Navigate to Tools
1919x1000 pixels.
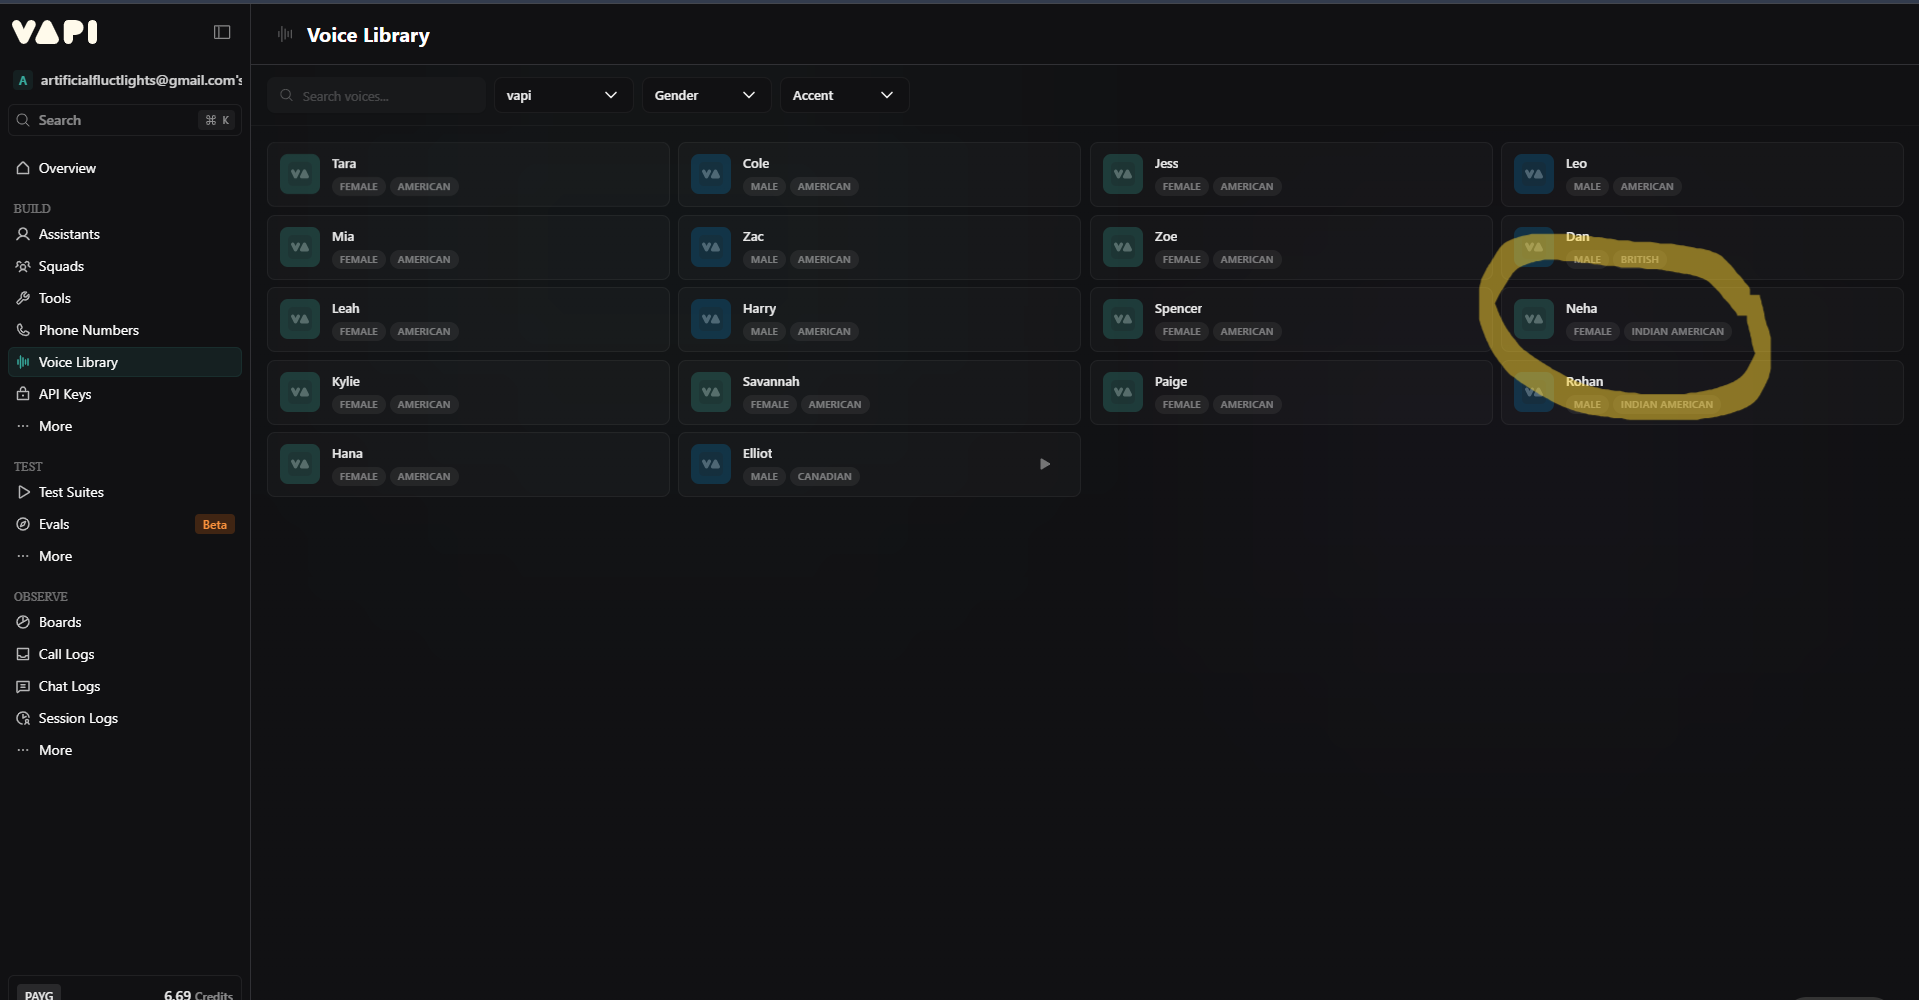(x=125, y=298)
